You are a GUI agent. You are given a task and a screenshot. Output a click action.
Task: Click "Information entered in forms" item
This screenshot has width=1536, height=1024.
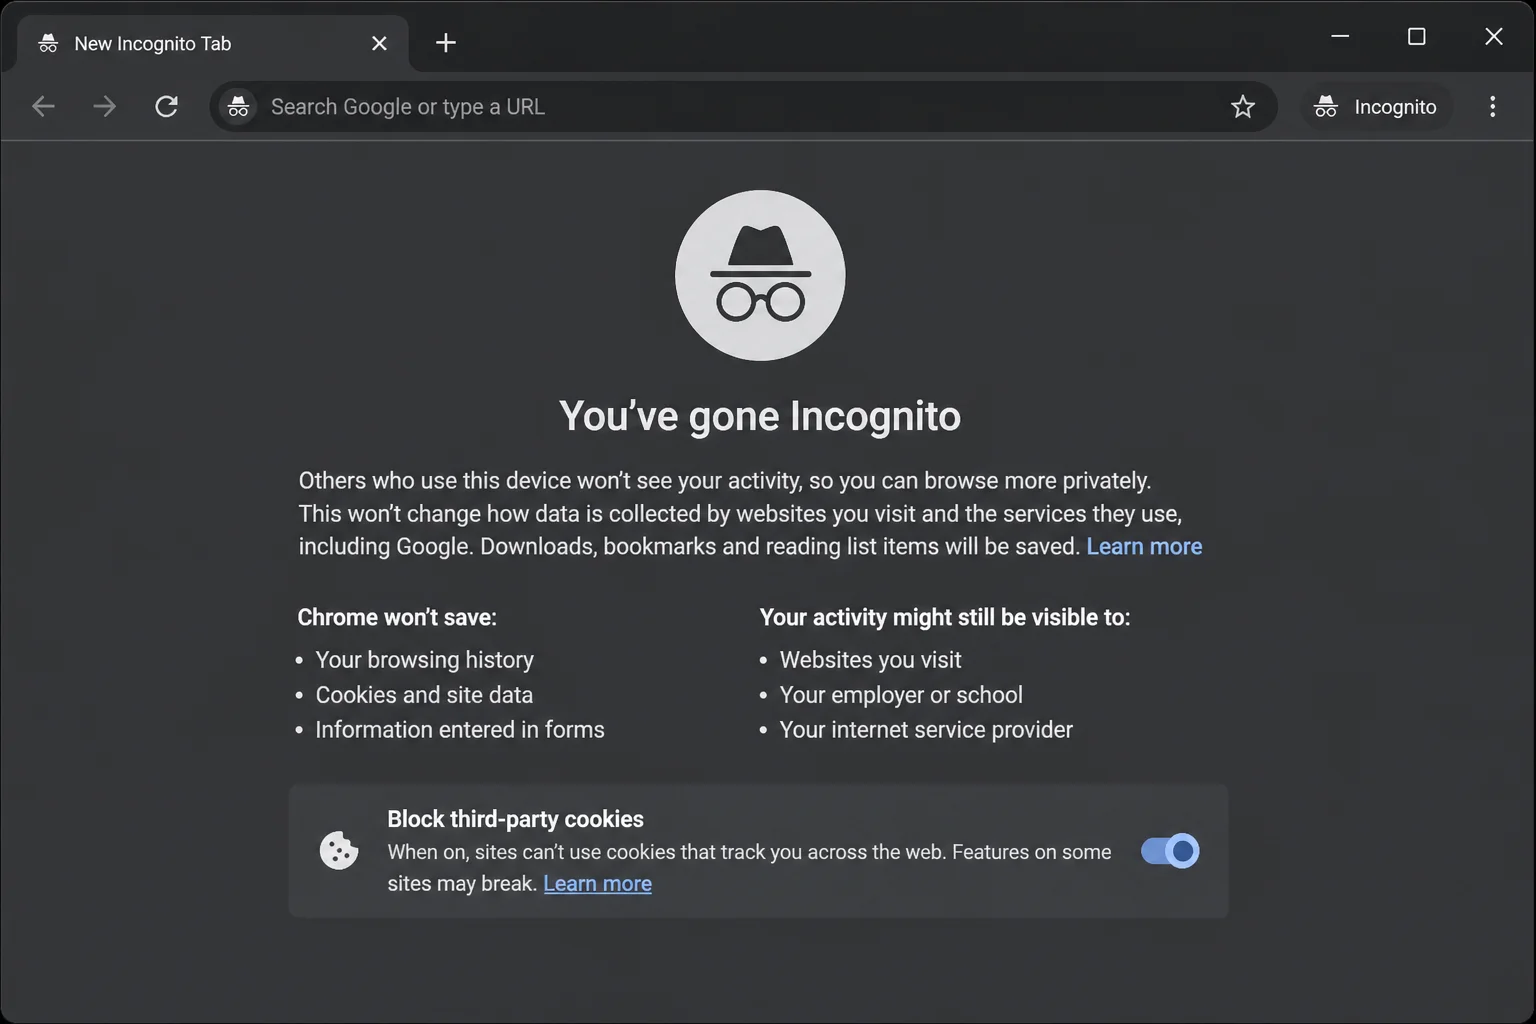point(460,730)
